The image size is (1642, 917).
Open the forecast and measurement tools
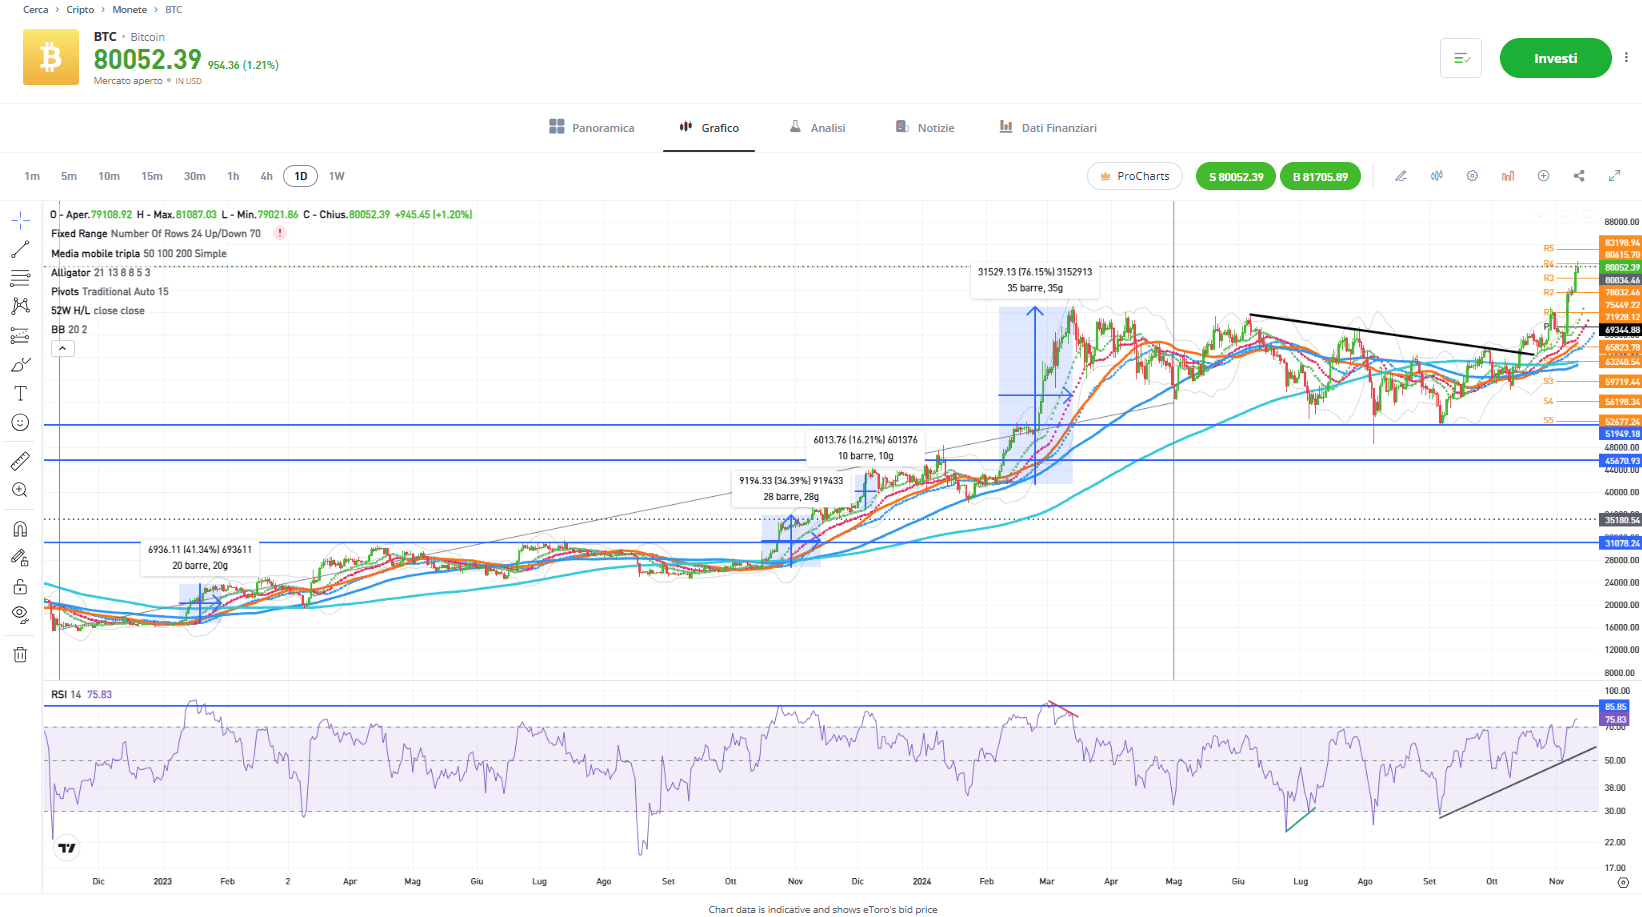coord(20,335)
